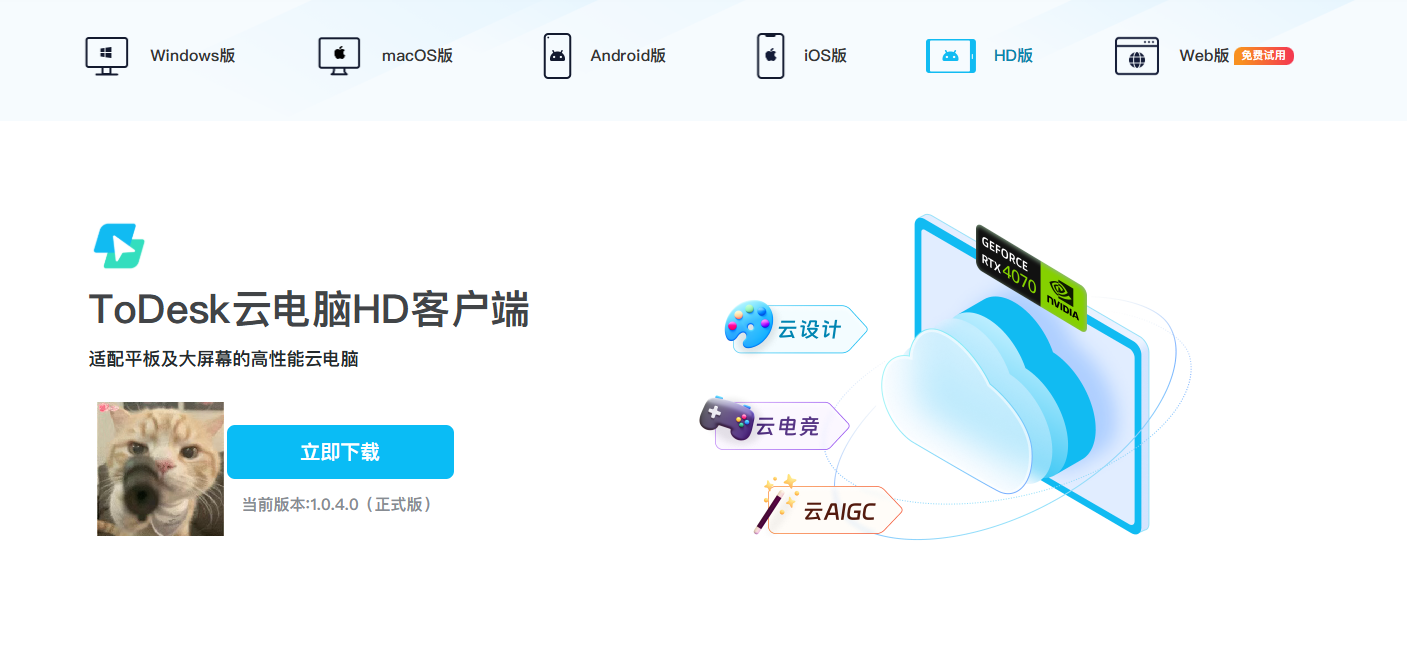The image size is (1407, 651).
Task: Click the magic wand icon
Action: pos(775,503)
